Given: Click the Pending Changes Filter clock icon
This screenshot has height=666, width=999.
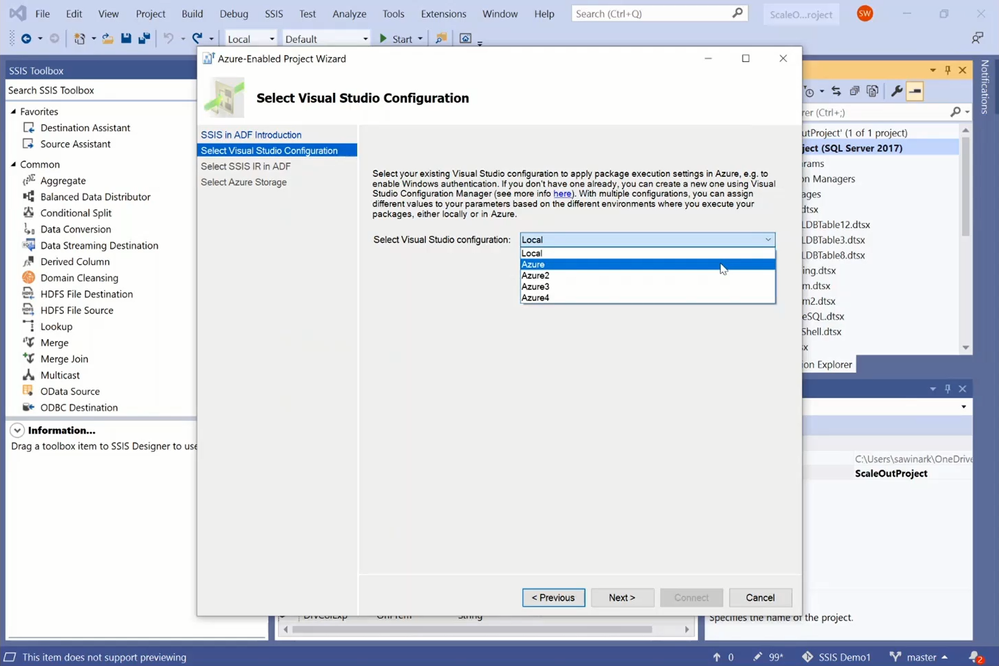Looking at the screenshot, I should (x=810, y=91).
